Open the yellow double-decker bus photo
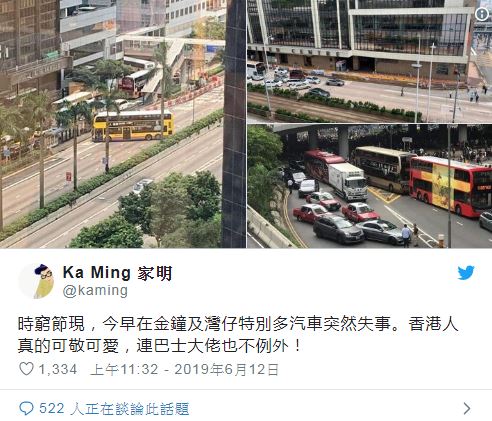 123,124
